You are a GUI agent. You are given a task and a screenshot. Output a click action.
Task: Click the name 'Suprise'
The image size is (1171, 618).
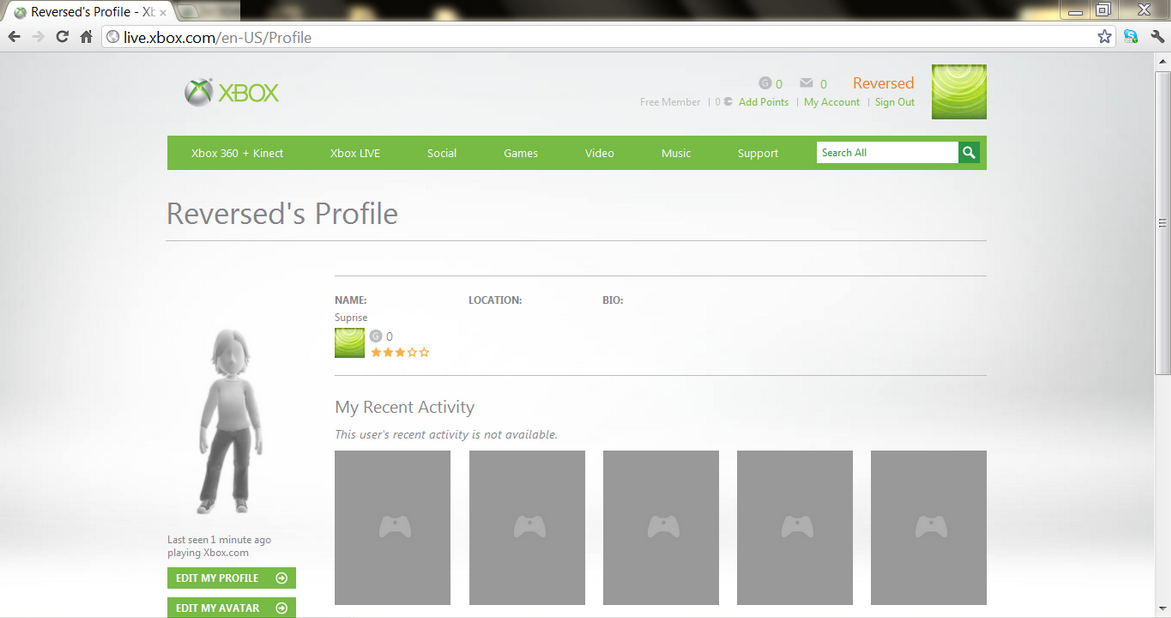point(351,317)
